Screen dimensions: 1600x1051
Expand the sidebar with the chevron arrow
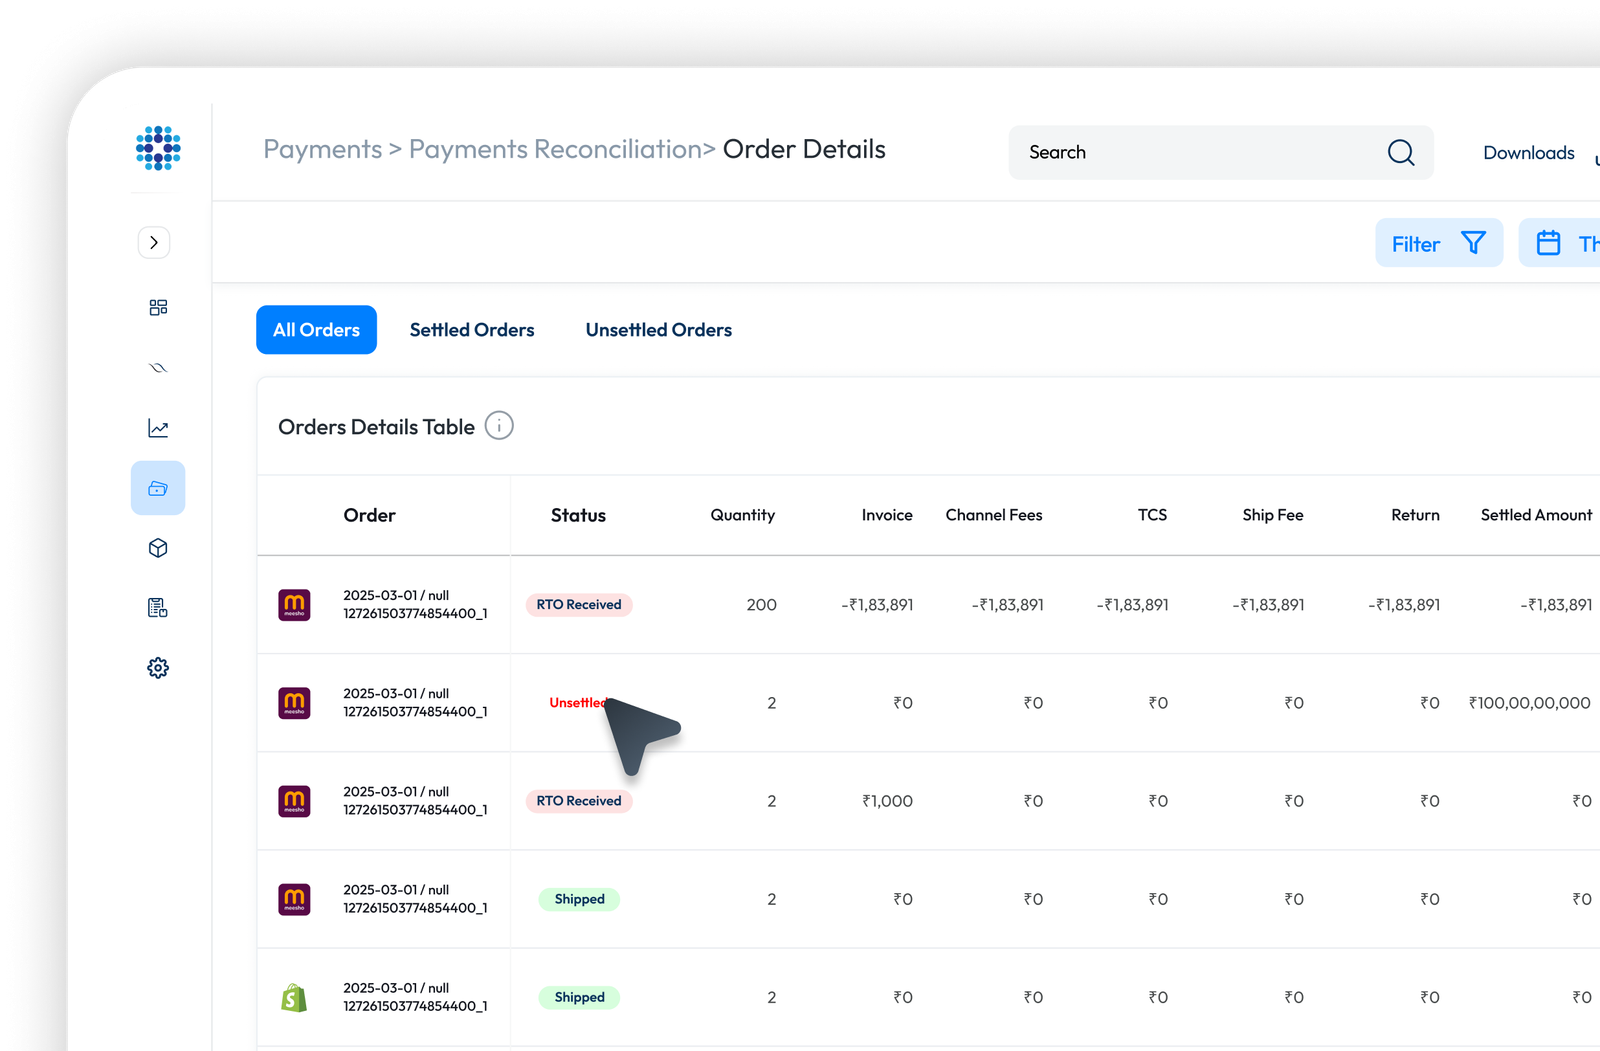coord(154,243)
